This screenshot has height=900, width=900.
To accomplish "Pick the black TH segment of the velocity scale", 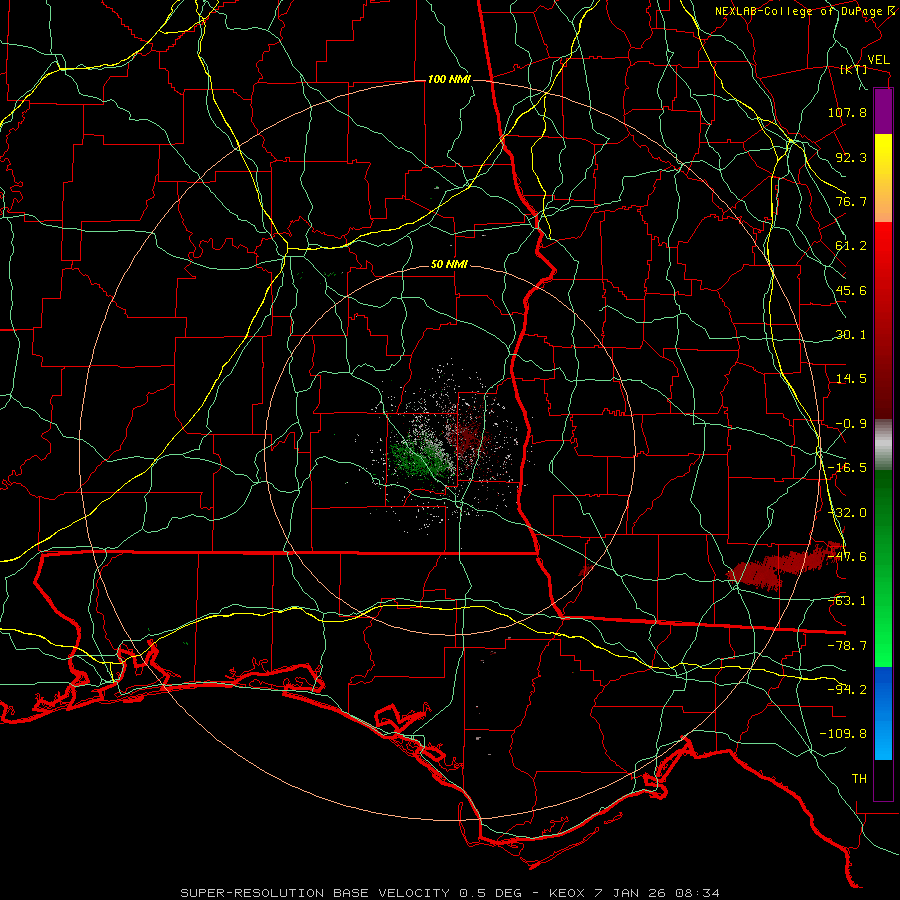I will [x=883, y=780].
